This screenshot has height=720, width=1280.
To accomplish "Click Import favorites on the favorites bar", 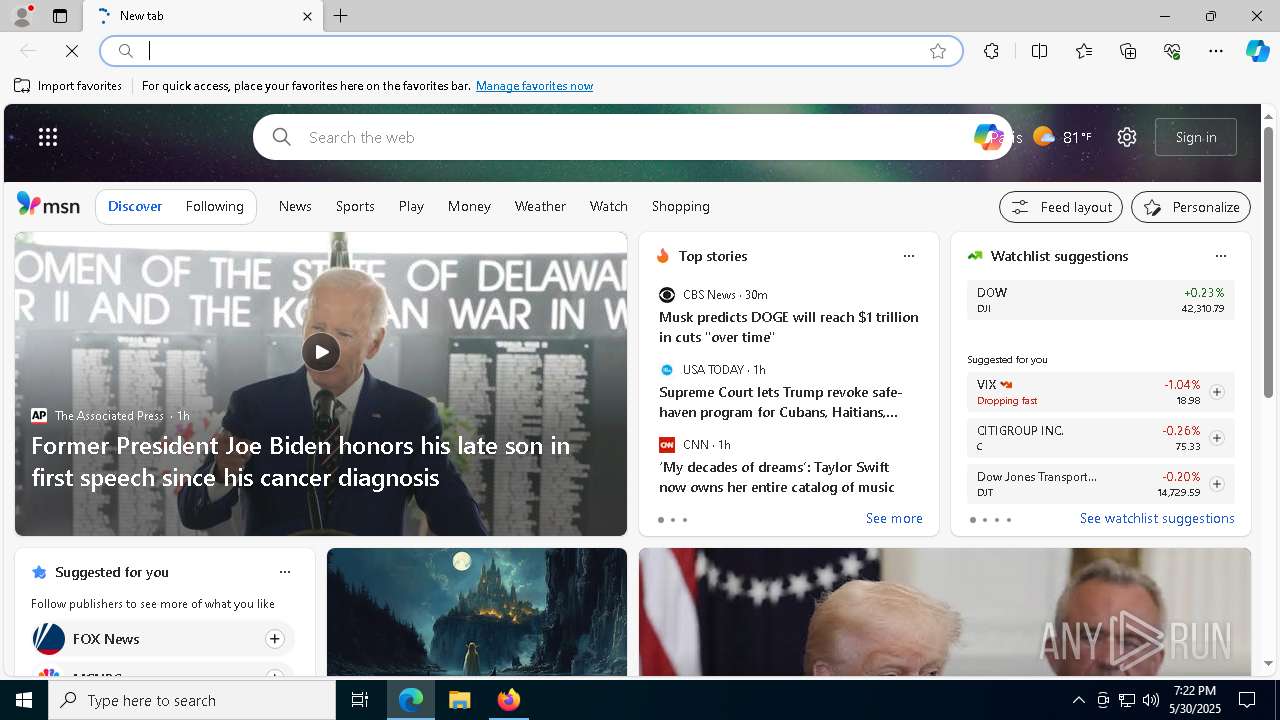I will pos(68,86).
